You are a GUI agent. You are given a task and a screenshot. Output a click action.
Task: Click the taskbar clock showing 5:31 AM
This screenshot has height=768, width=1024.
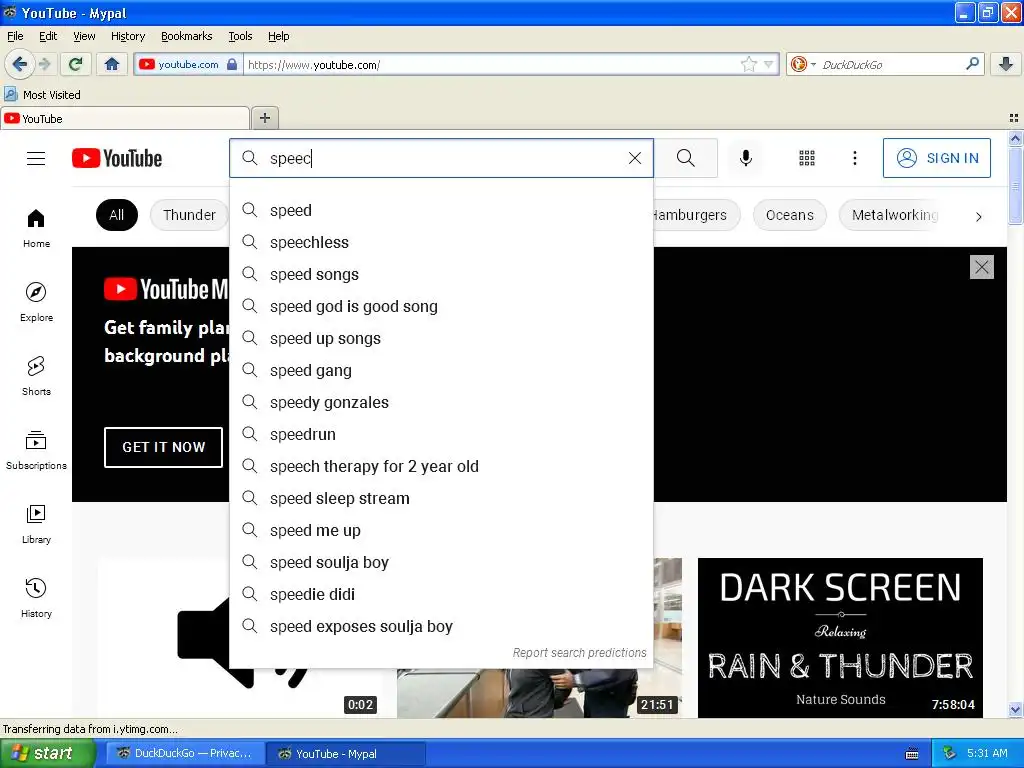click(x=986, y=753)
